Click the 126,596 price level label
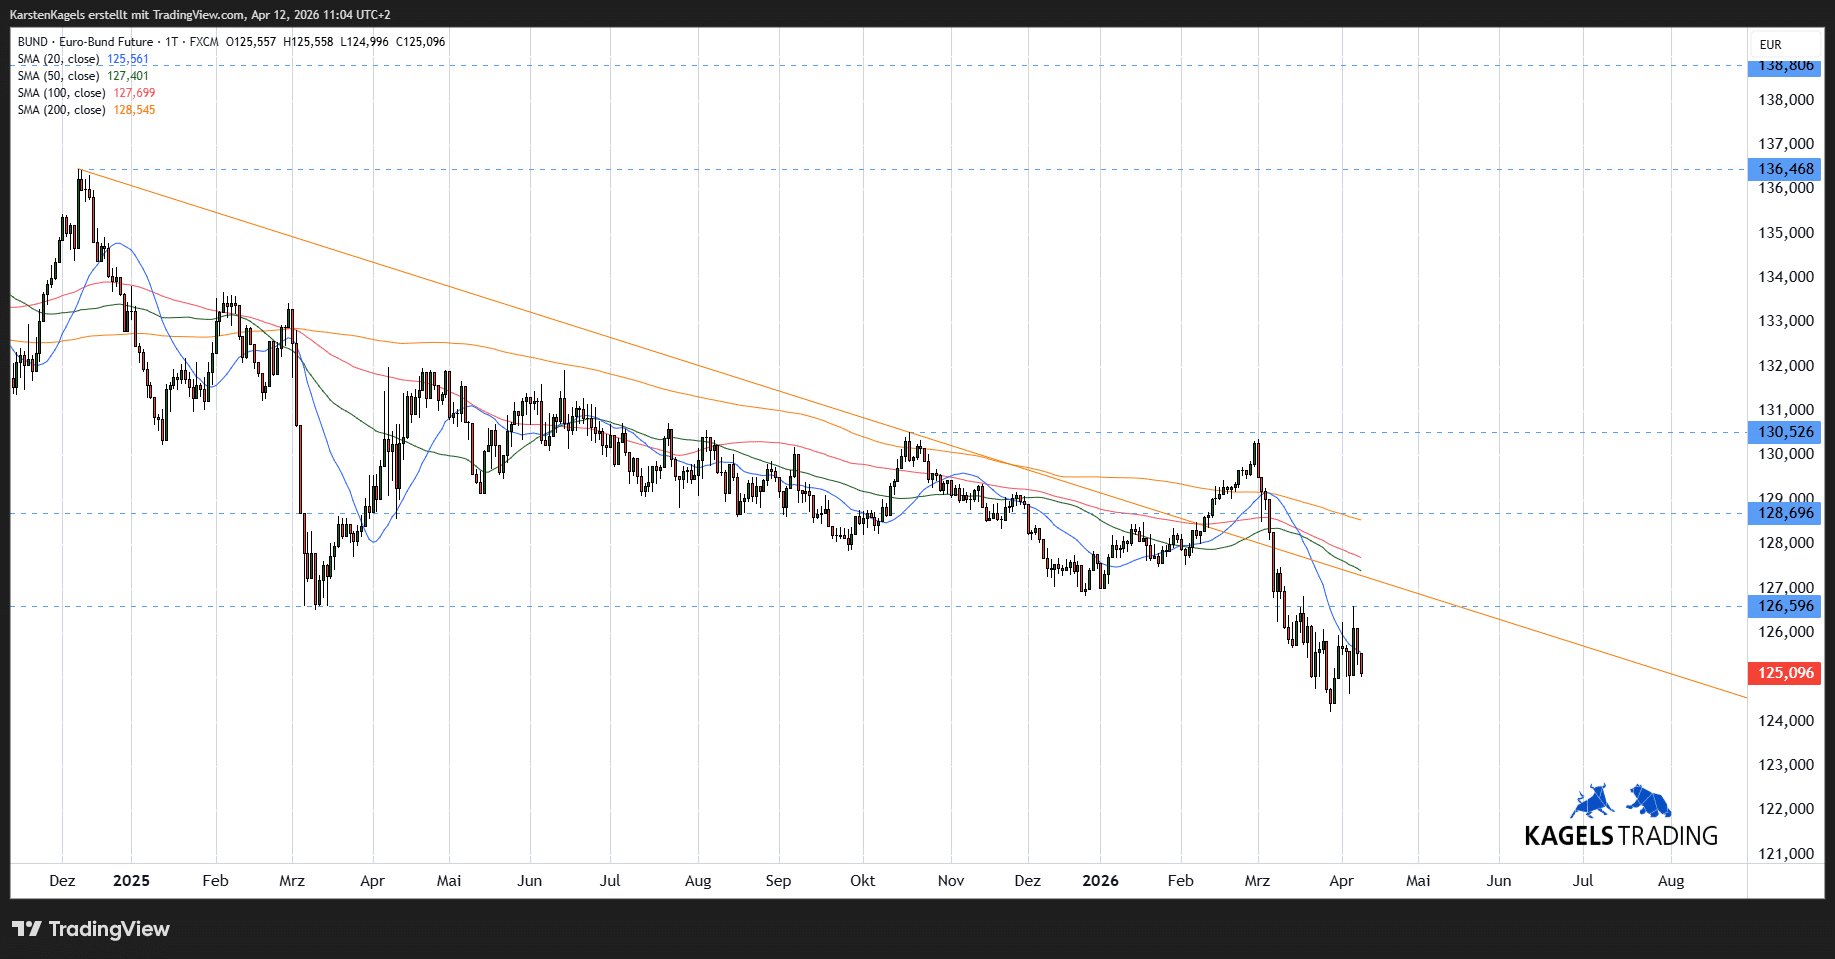This screenshot has width=1835, height=959. tap(1785, 606)
